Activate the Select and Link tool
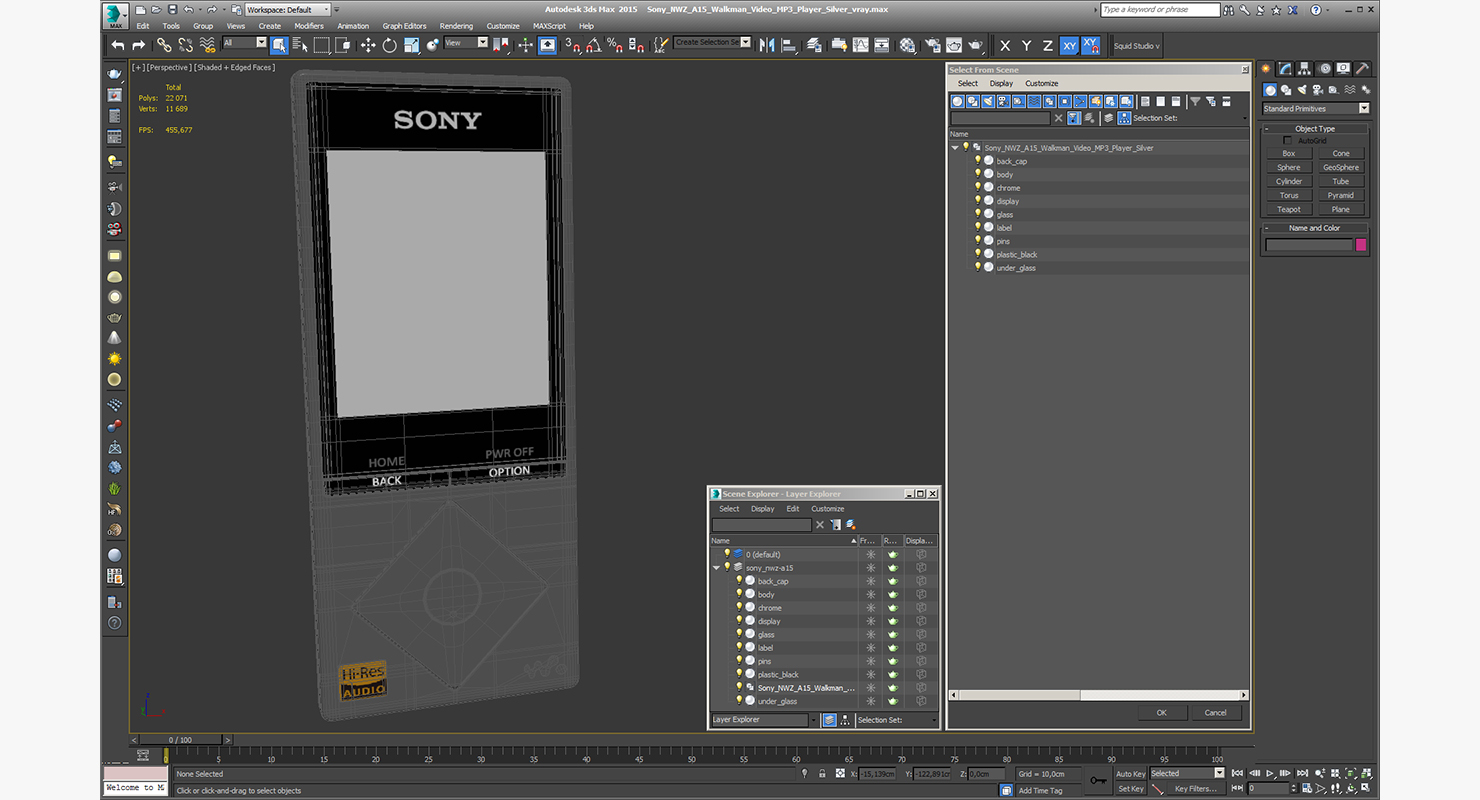 click(x=164, y=45)
